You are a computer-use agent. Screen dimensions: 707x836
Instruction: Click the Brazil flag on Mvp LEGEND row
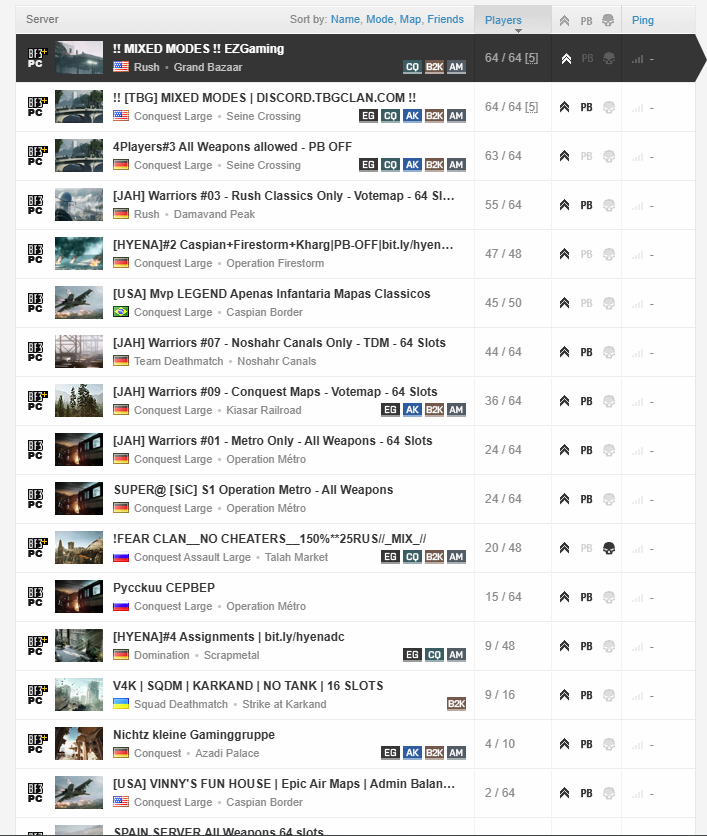point(121,312)
